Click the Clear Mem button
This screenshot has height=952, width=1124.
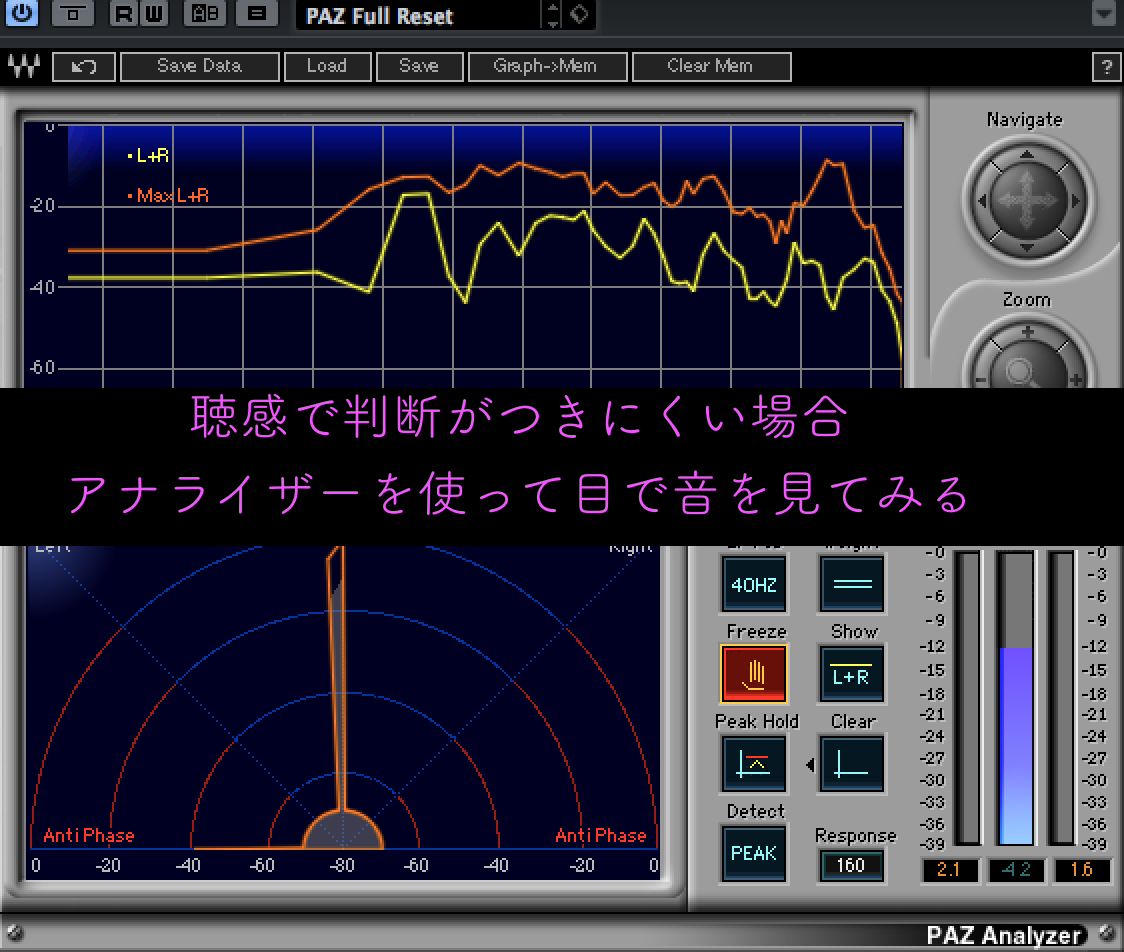coord(711,67)
